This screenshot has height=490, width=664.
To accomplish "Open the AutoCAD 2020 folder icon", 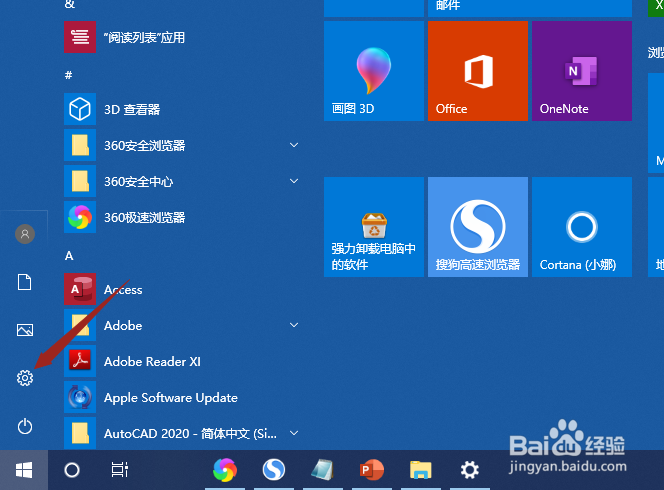I will tap(80, 433).
